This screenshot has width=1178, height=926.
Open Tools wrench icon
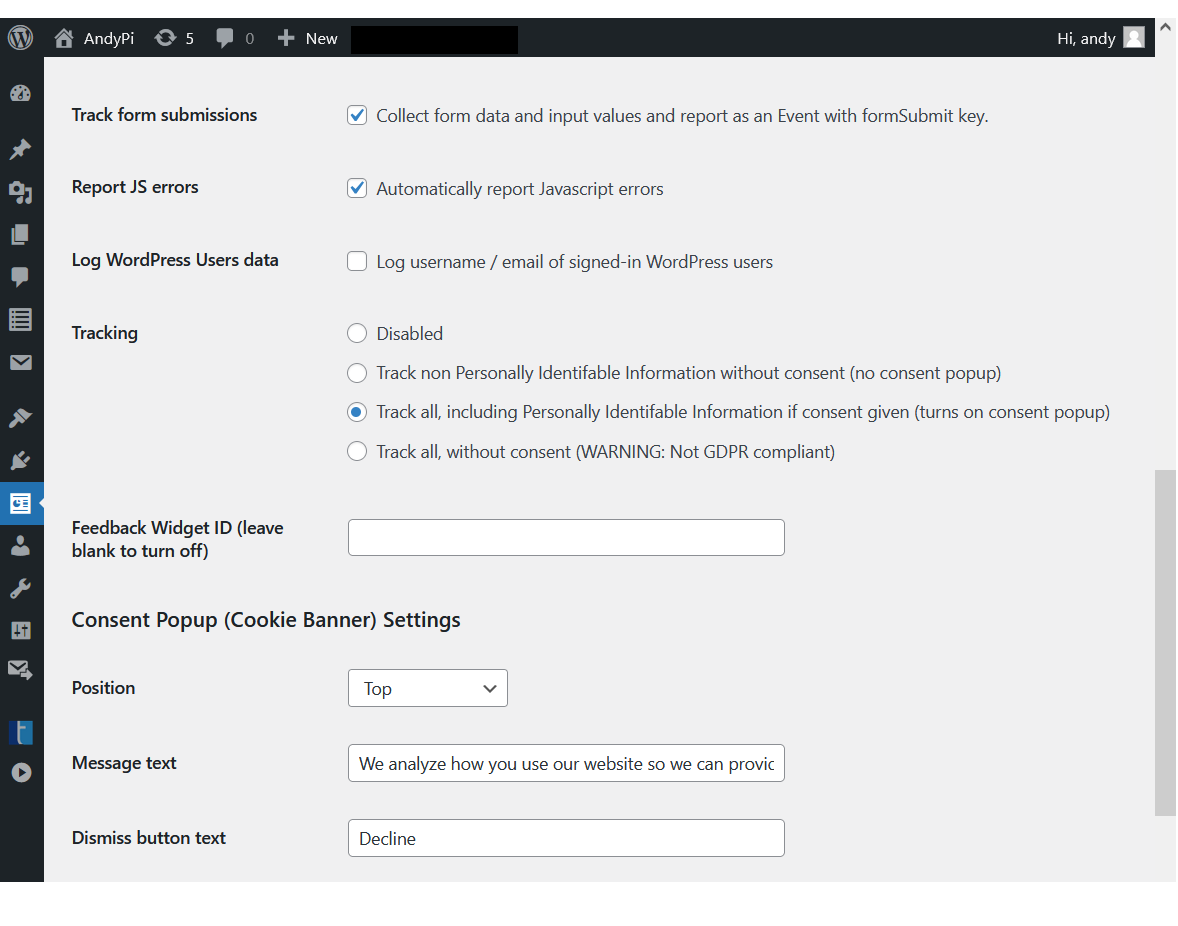click(x=21, y=588)
